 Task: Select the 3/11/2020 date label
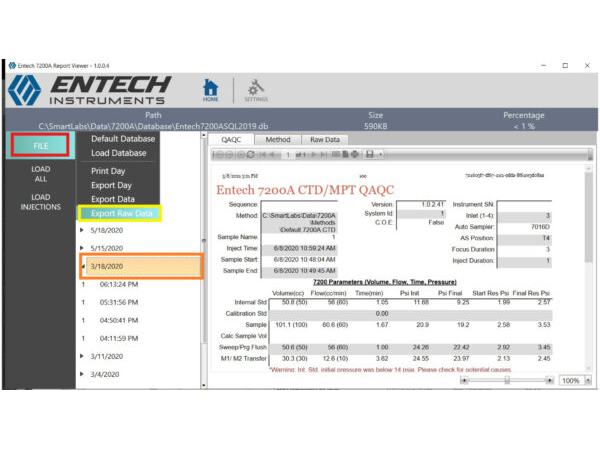click(107, 356)
